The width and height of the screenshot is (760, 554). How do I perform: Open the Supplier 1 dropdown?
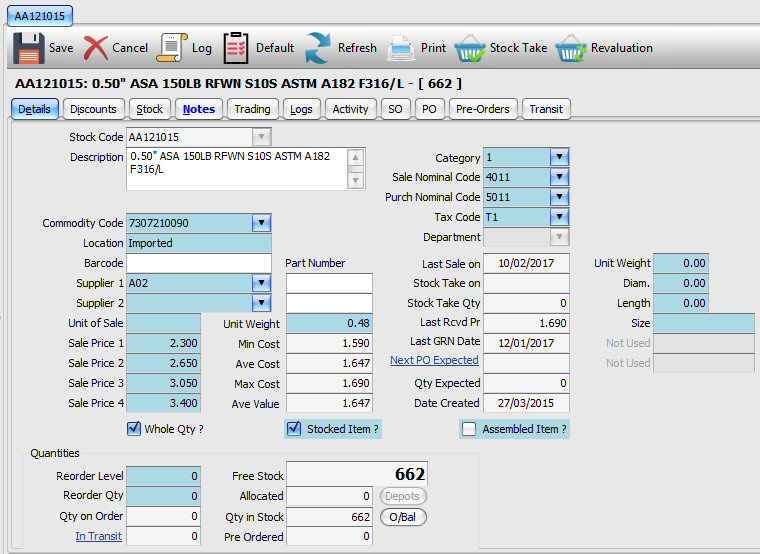point(261,283)
